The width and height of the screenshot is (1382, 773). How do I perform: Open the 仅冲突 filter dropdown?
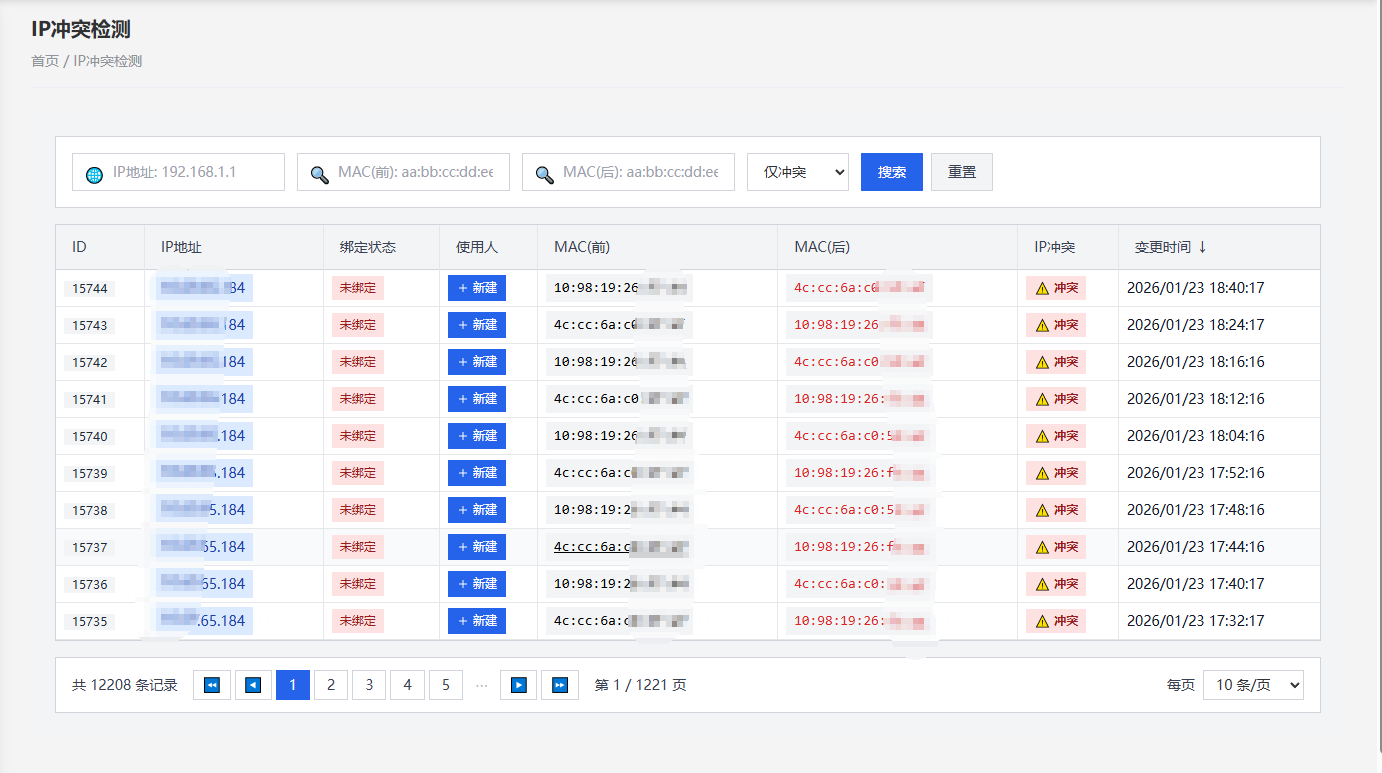pos(797,172)
